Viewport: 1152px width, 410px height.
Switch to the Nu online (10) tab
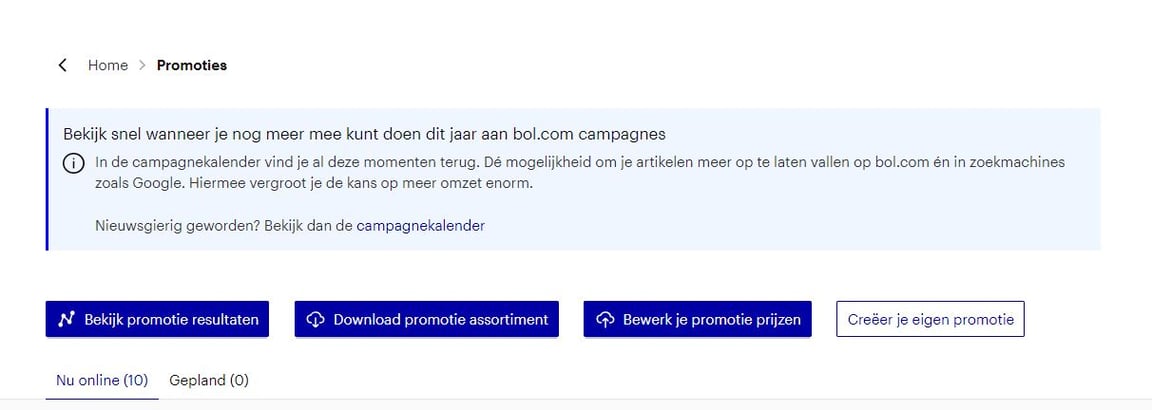[x=102, y=380]
